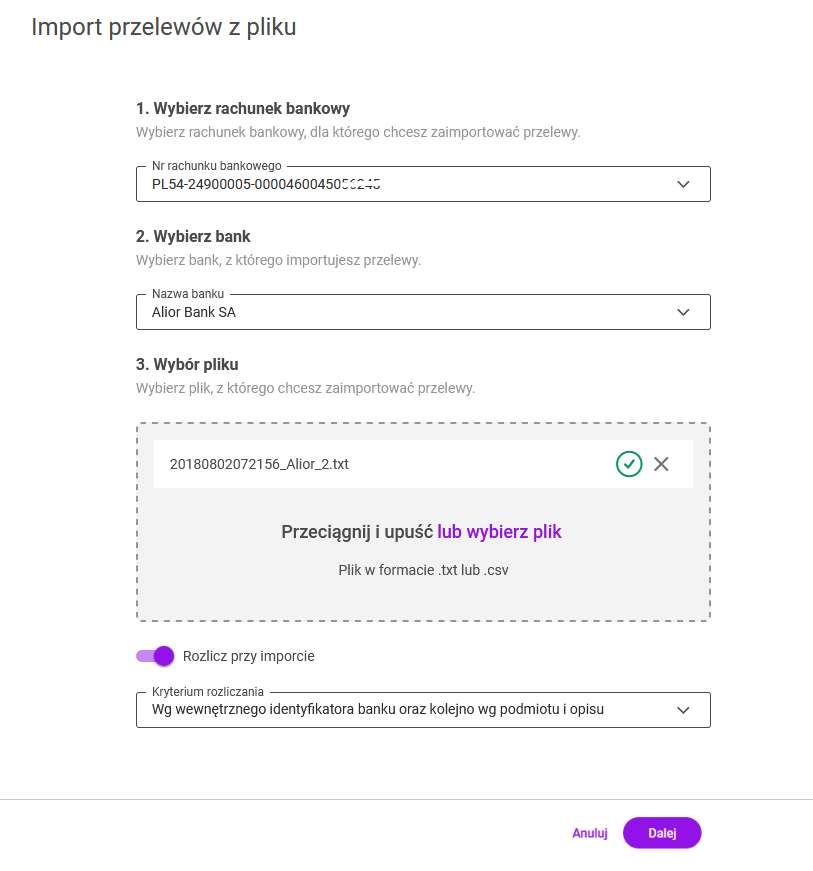This screenshot has width=813, height=871.
Task: Toggle the Rozlicz przy imporcie switch
Action: 155,656
